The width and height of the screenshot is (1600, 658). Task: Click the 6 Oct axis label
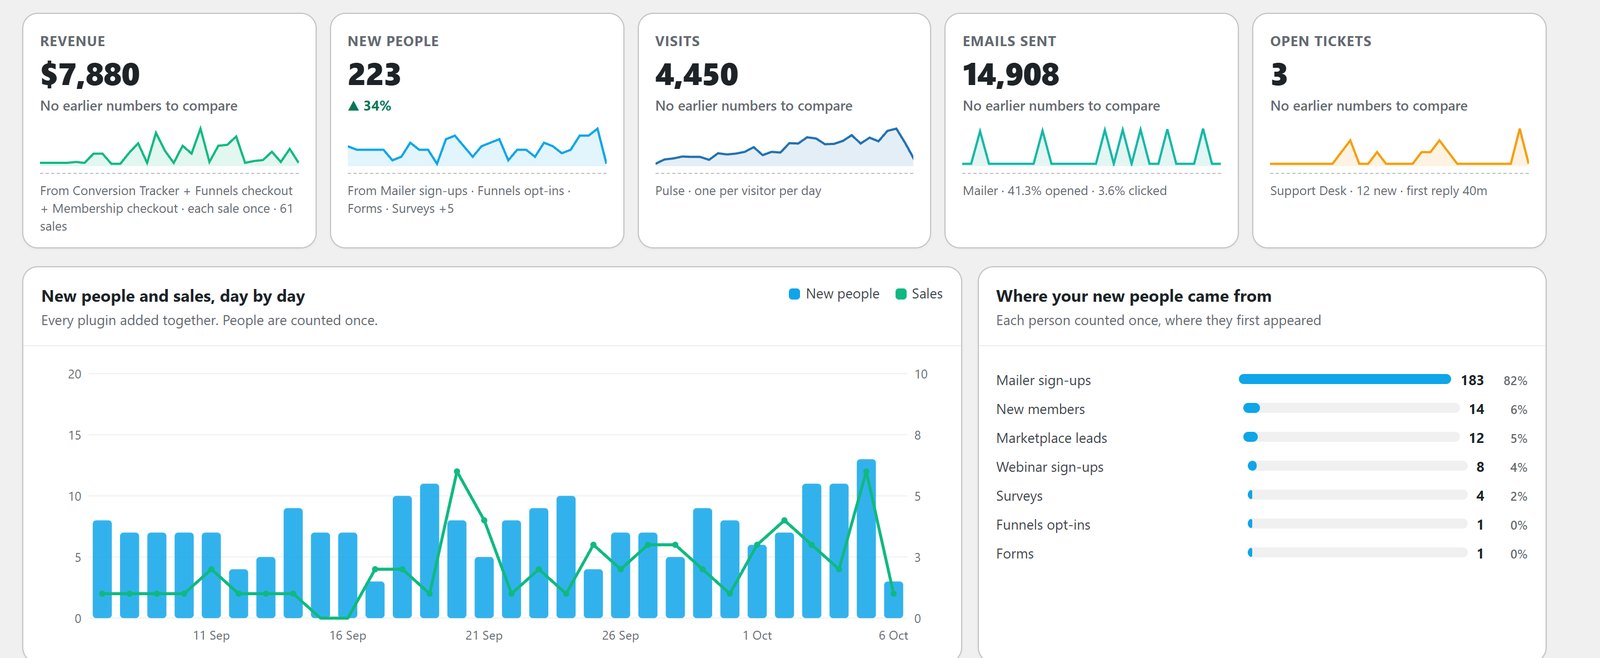pyautogui.click(x=893, y=636)
